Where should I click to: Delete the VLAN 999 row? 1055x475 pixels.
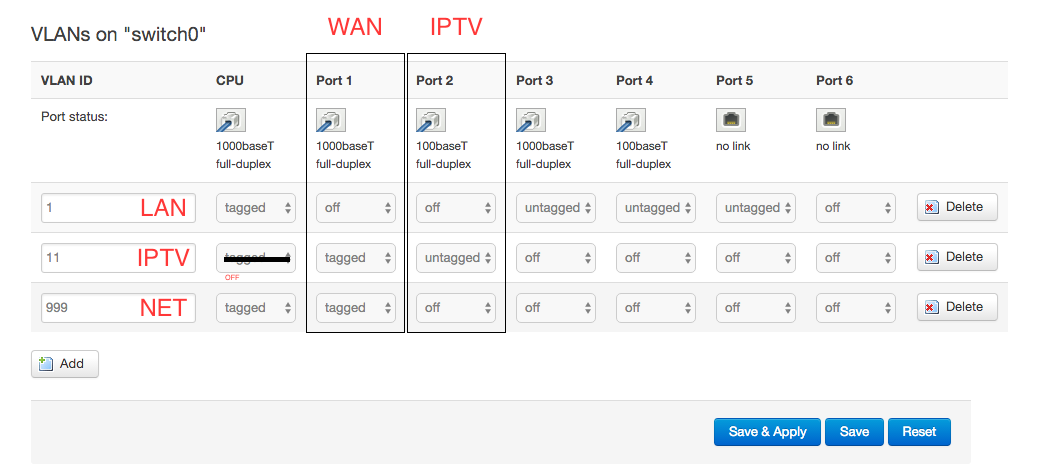tap(956, 307)
